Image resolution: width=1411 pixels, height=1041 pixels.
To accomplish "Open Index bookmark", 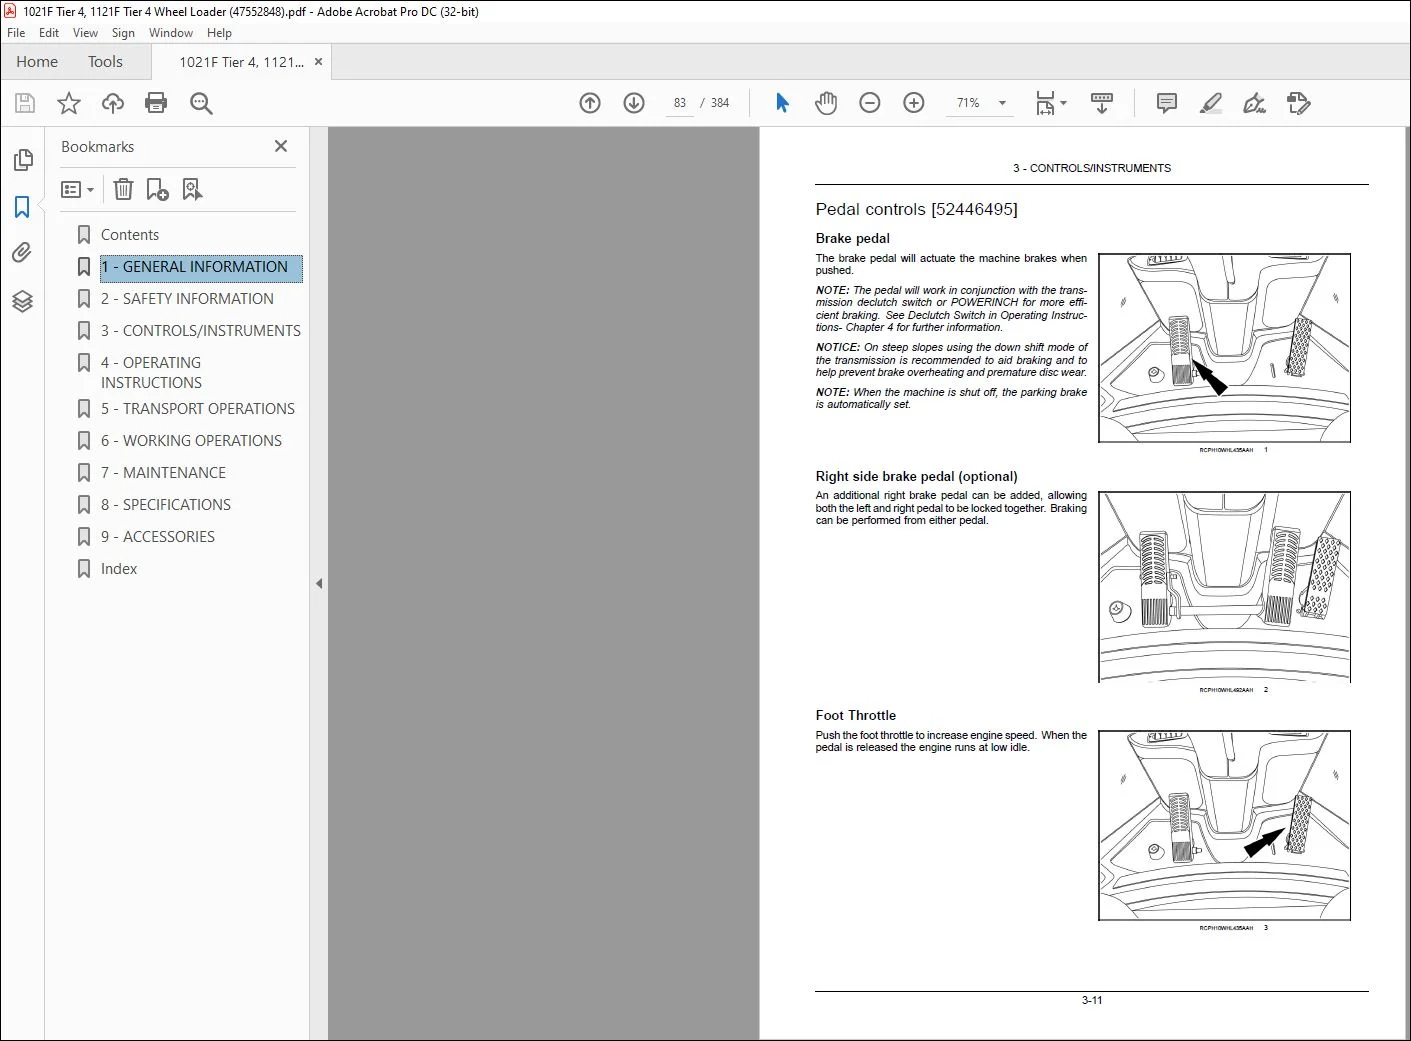I will [119, 569].
